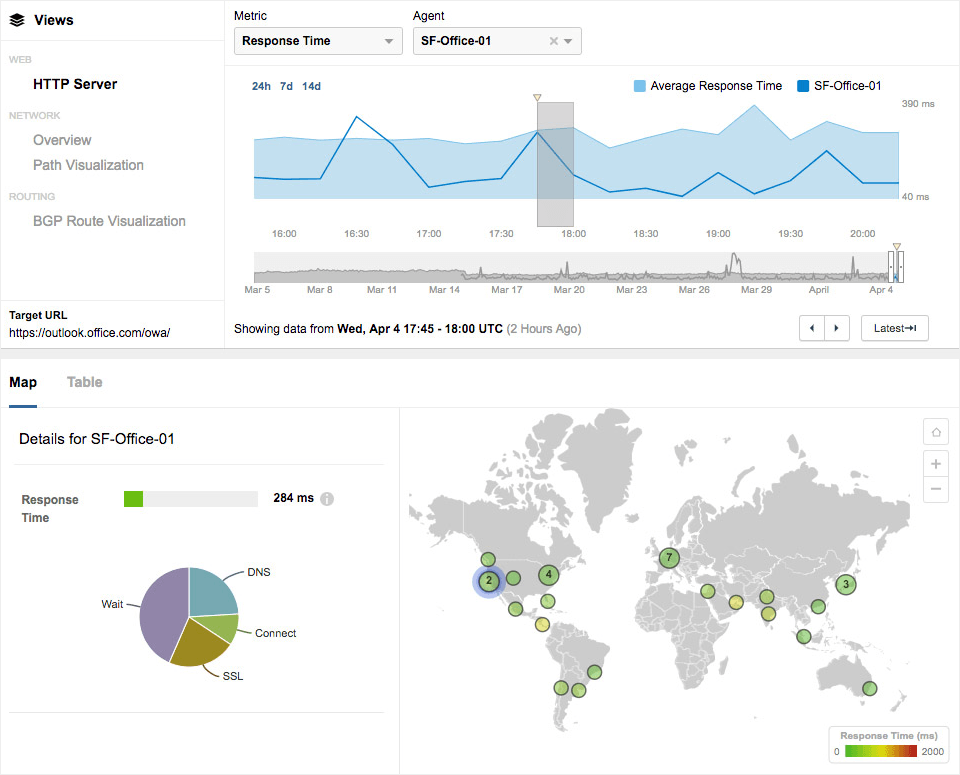Clear the SF-Office-01 agent selection

click(x=554, y=41)
